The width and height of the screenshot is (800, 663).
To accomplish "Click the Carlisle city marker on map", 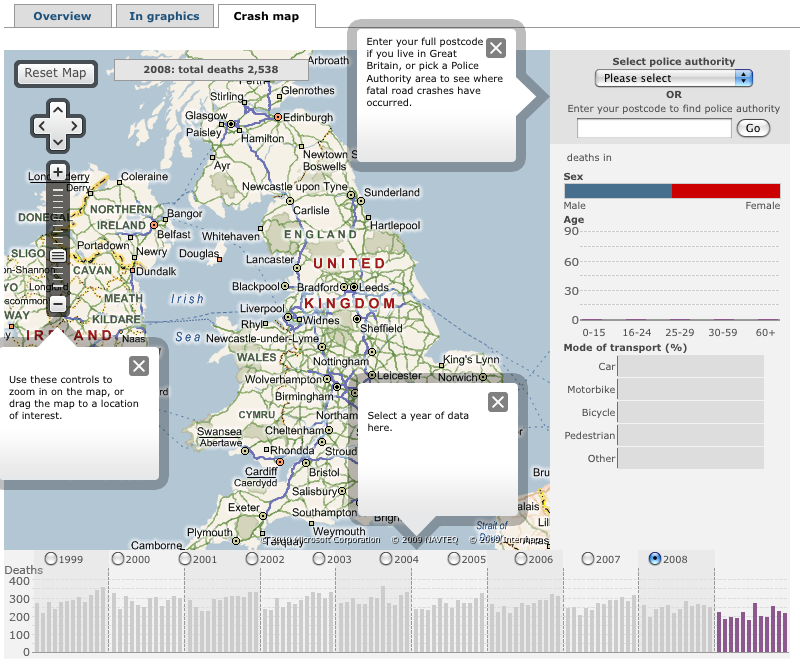I will click(x=290, y=201).
